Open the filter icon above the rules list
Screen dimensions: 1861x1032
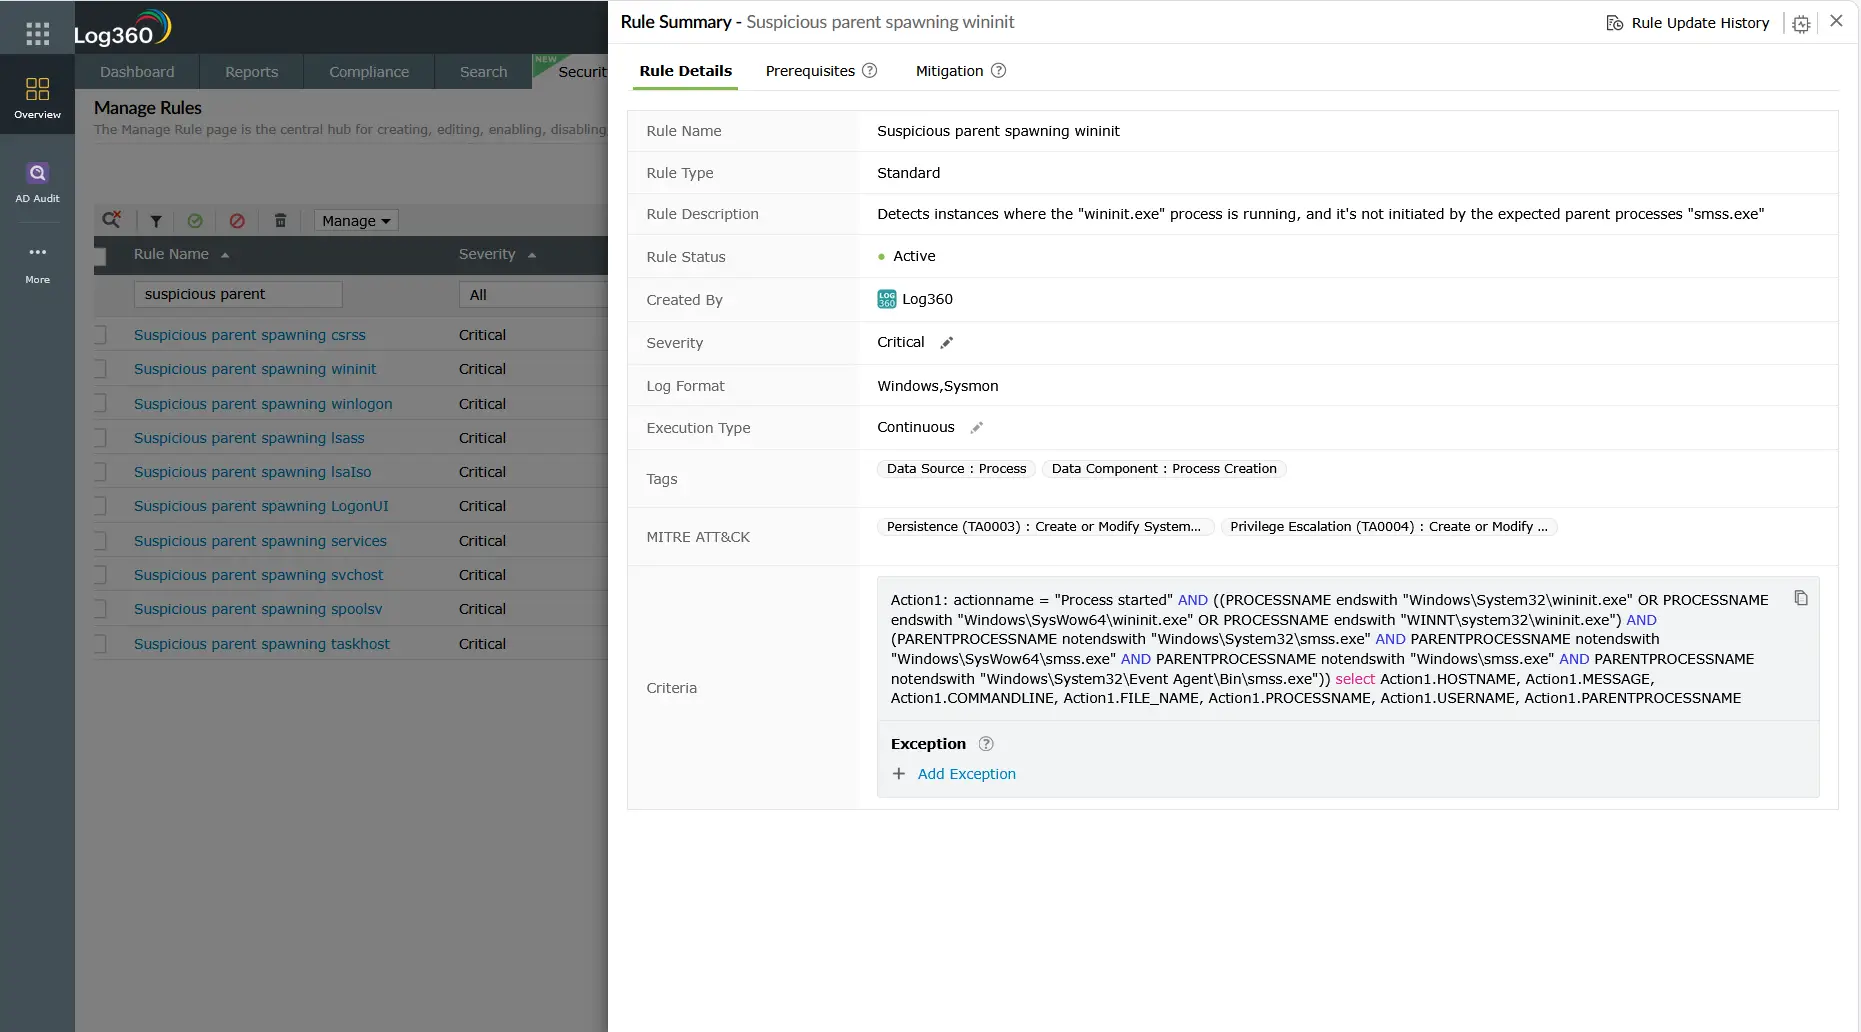tap(155, 220)
